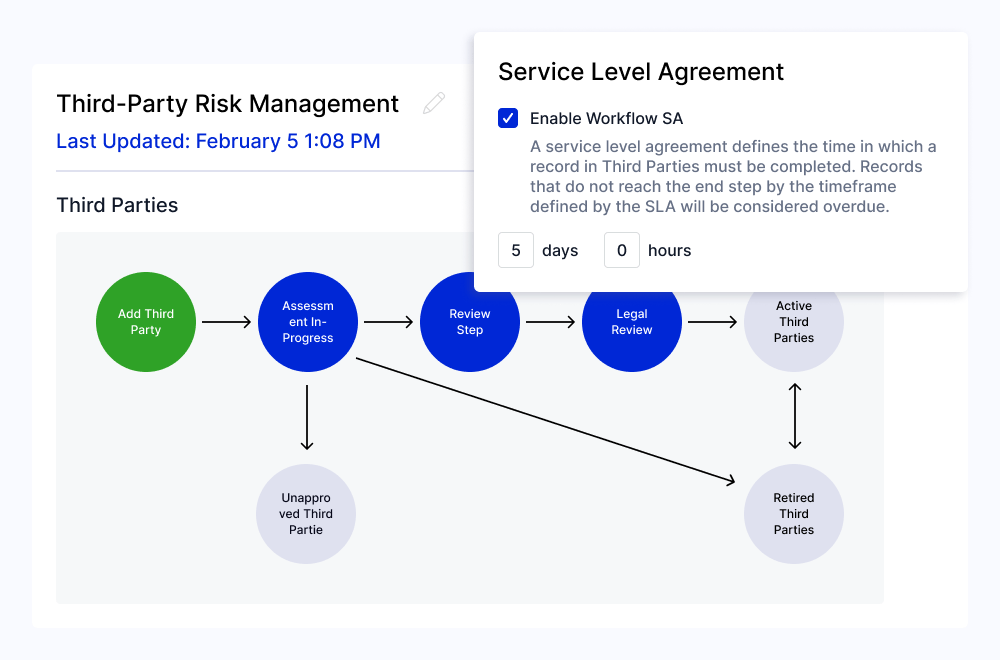Click the pencil edit icon beside the title
Screen dimensions: 1000x660
434,103
